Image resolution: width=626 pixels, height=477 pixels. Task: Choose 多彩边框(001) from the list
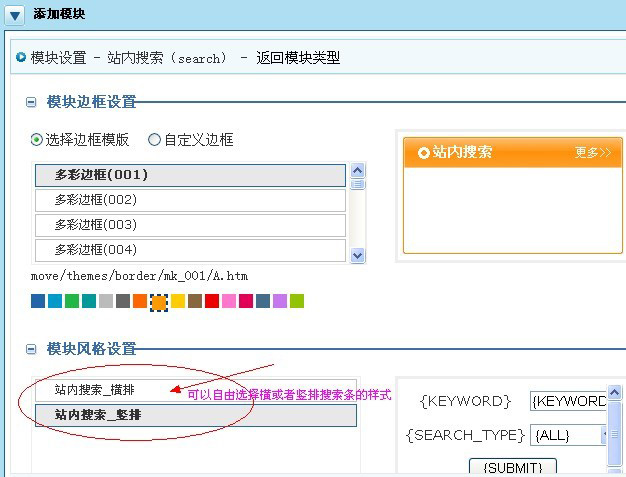pos(190,175)
